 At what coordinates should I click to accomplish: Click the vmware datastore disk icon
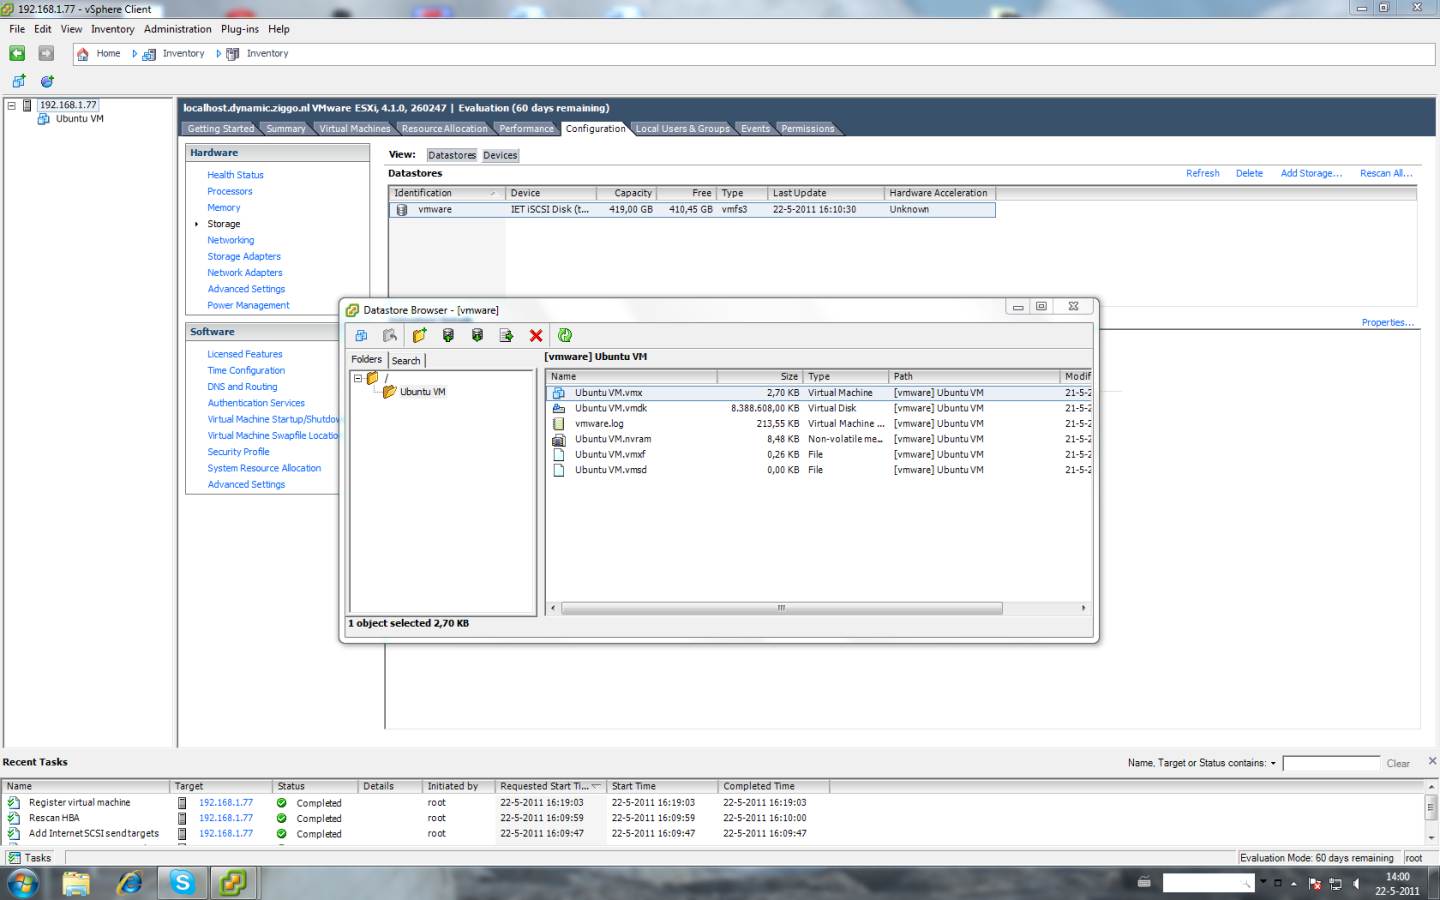tap(402, 210)
